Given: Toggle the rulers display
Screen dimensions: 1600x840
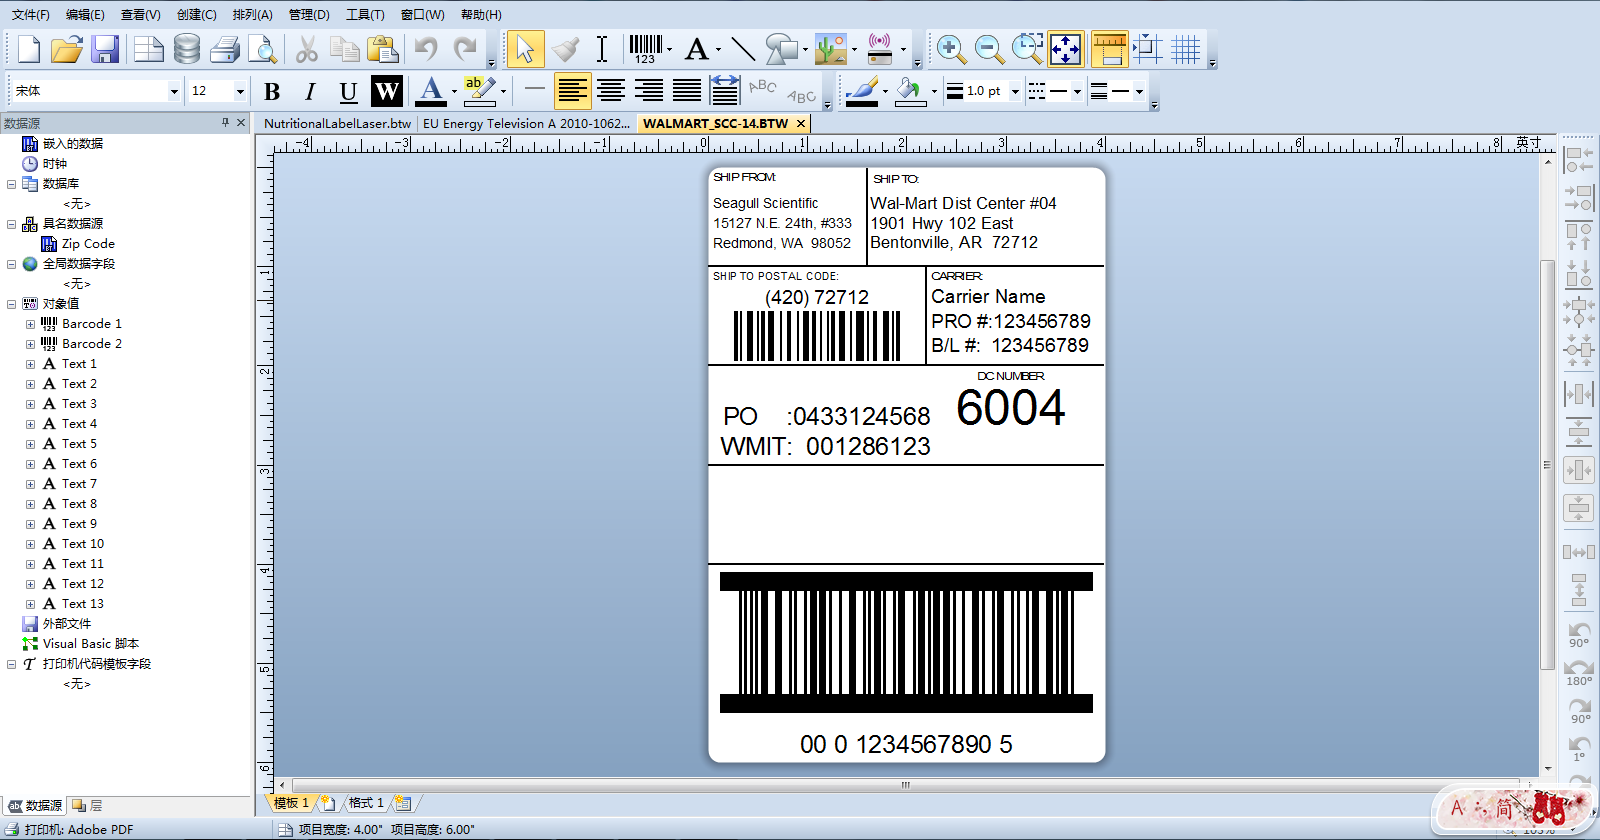Looking at the screenshot, I should [x=1109, y=49].
